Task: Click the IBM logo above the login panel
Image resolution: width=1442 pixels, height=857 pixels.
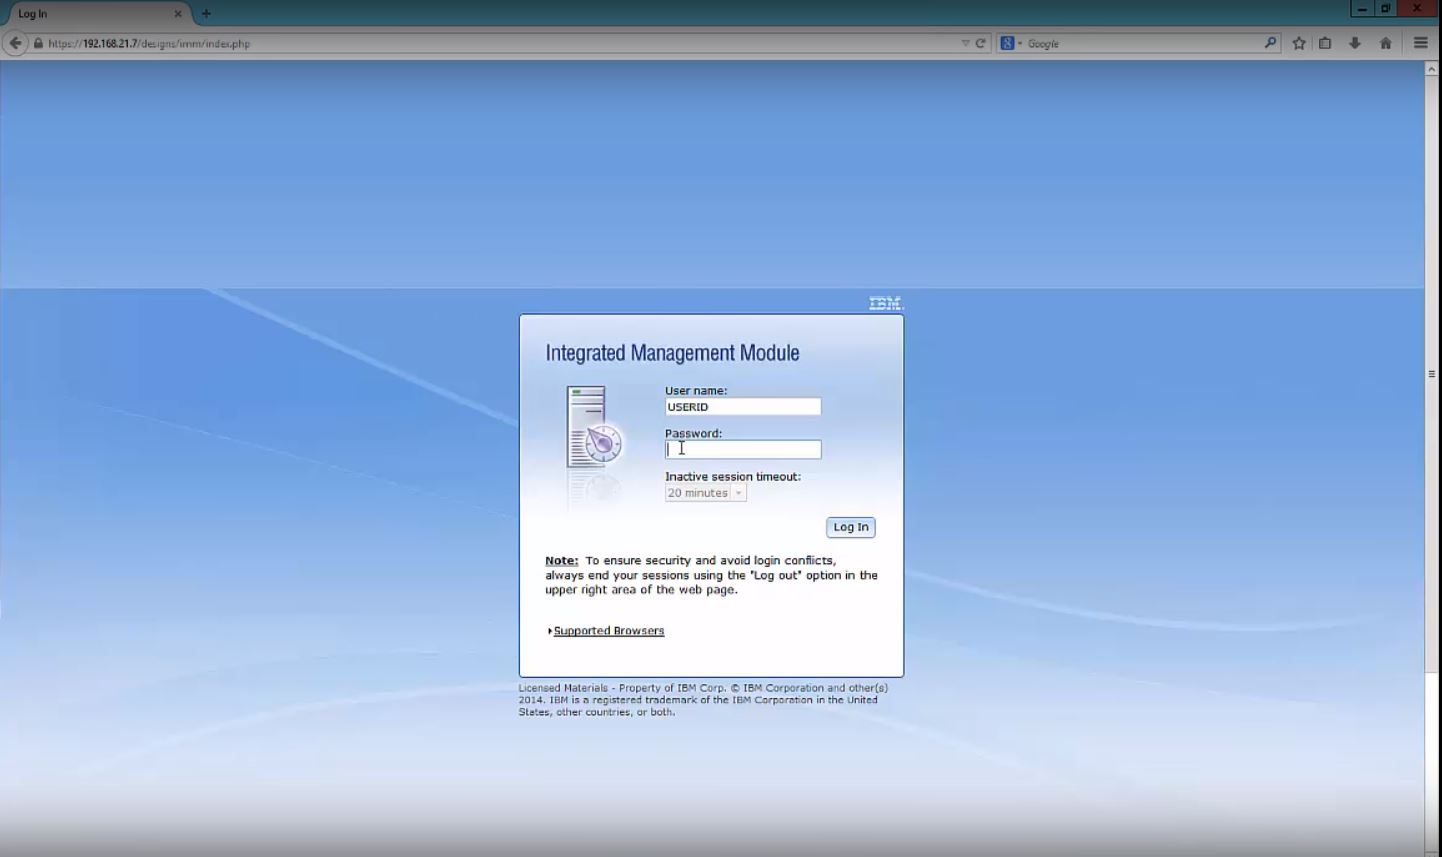Action: pos(885,303)
